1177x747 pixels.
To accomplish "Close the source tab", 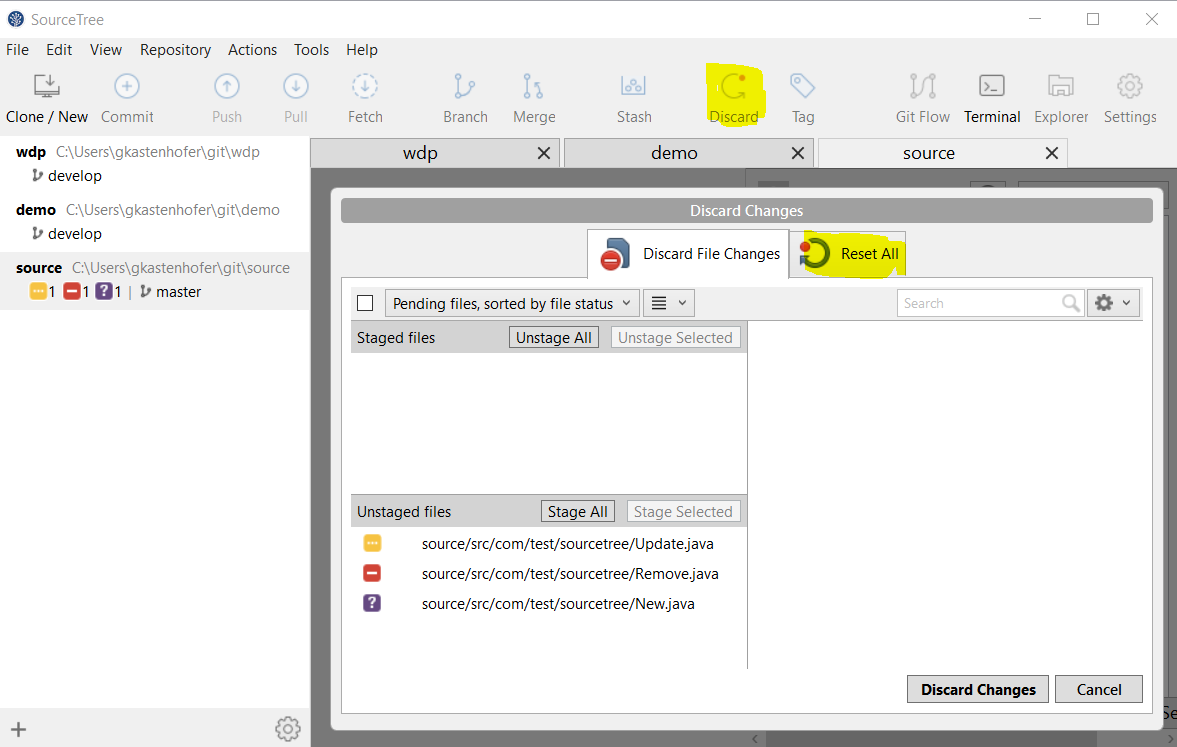I will pyautogui.click(x=1052, y=153).
